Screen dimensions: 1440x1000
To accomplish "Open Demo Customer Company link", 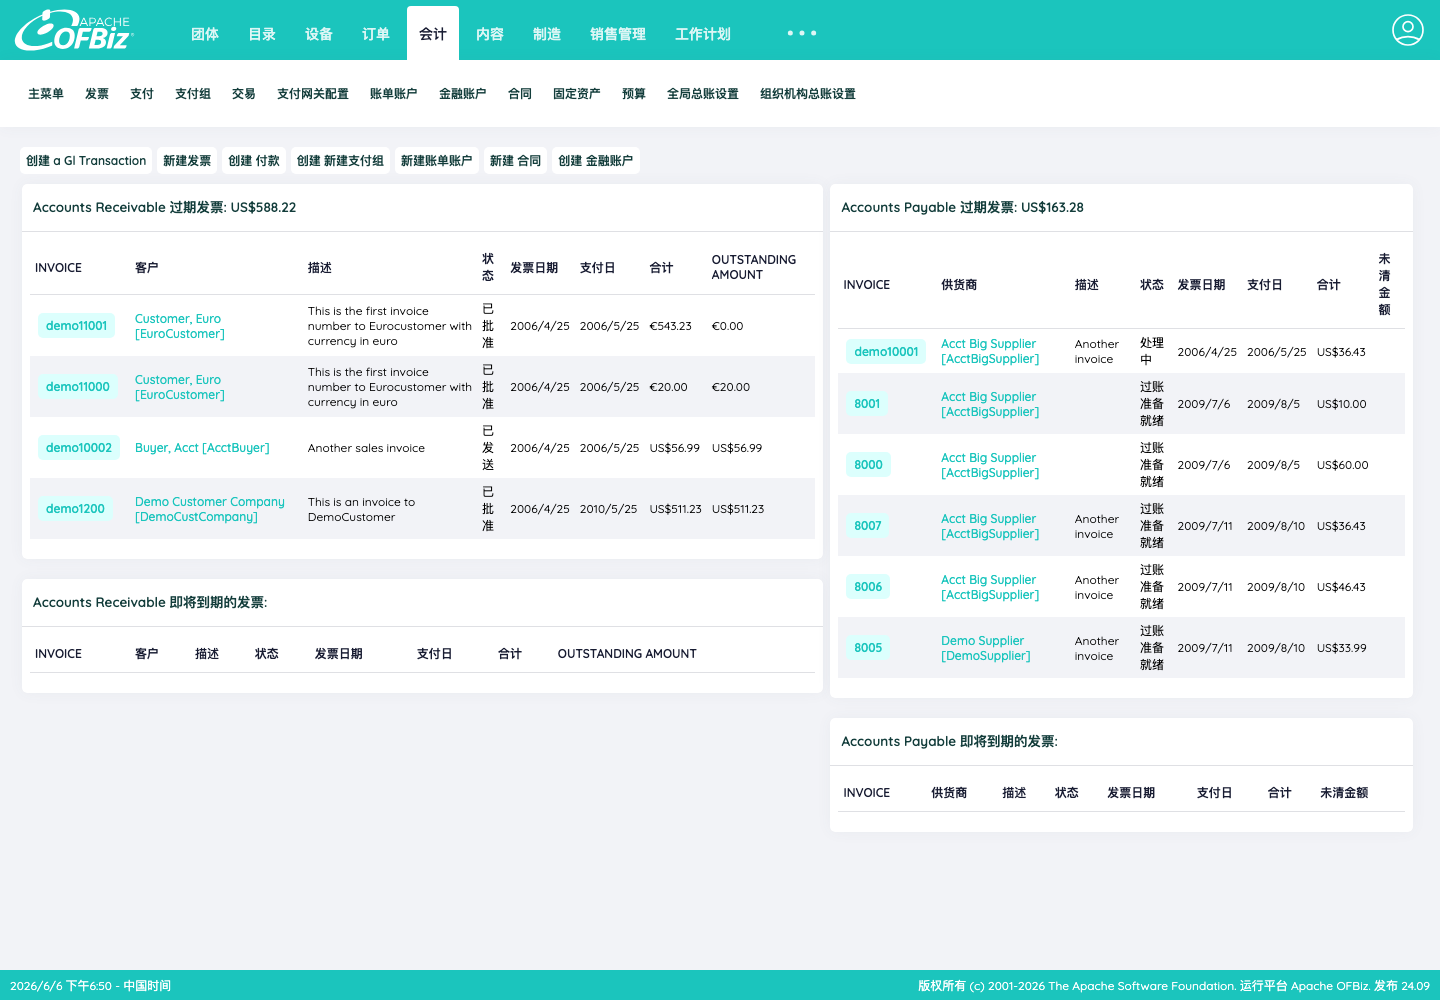I will pyautogui.click(x=210, y=509).
